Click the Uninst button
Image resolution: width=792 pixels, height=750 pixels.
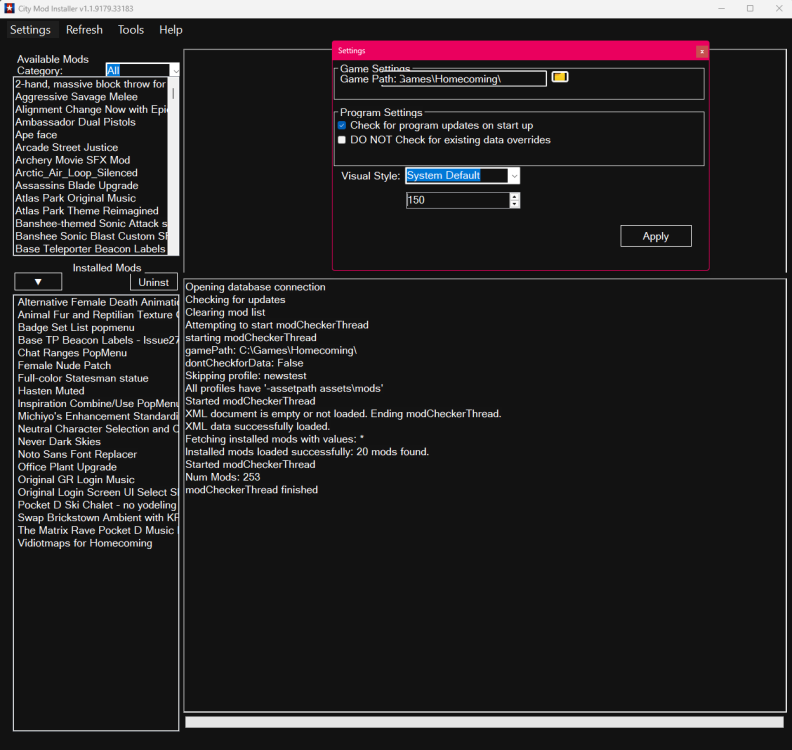[x=153, y=282]
